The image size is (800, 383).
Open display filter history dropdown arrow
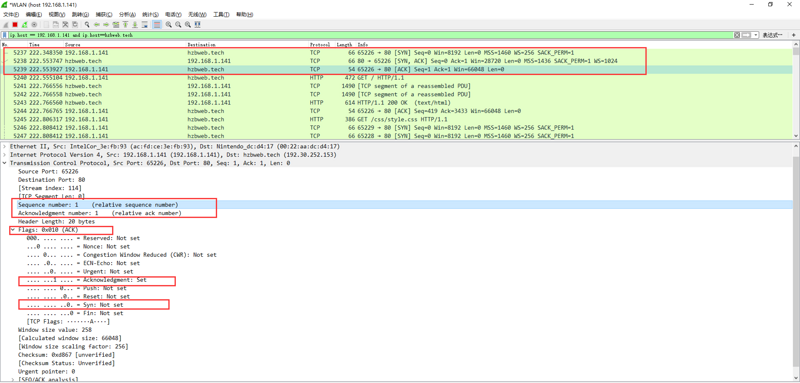(756, 35)
